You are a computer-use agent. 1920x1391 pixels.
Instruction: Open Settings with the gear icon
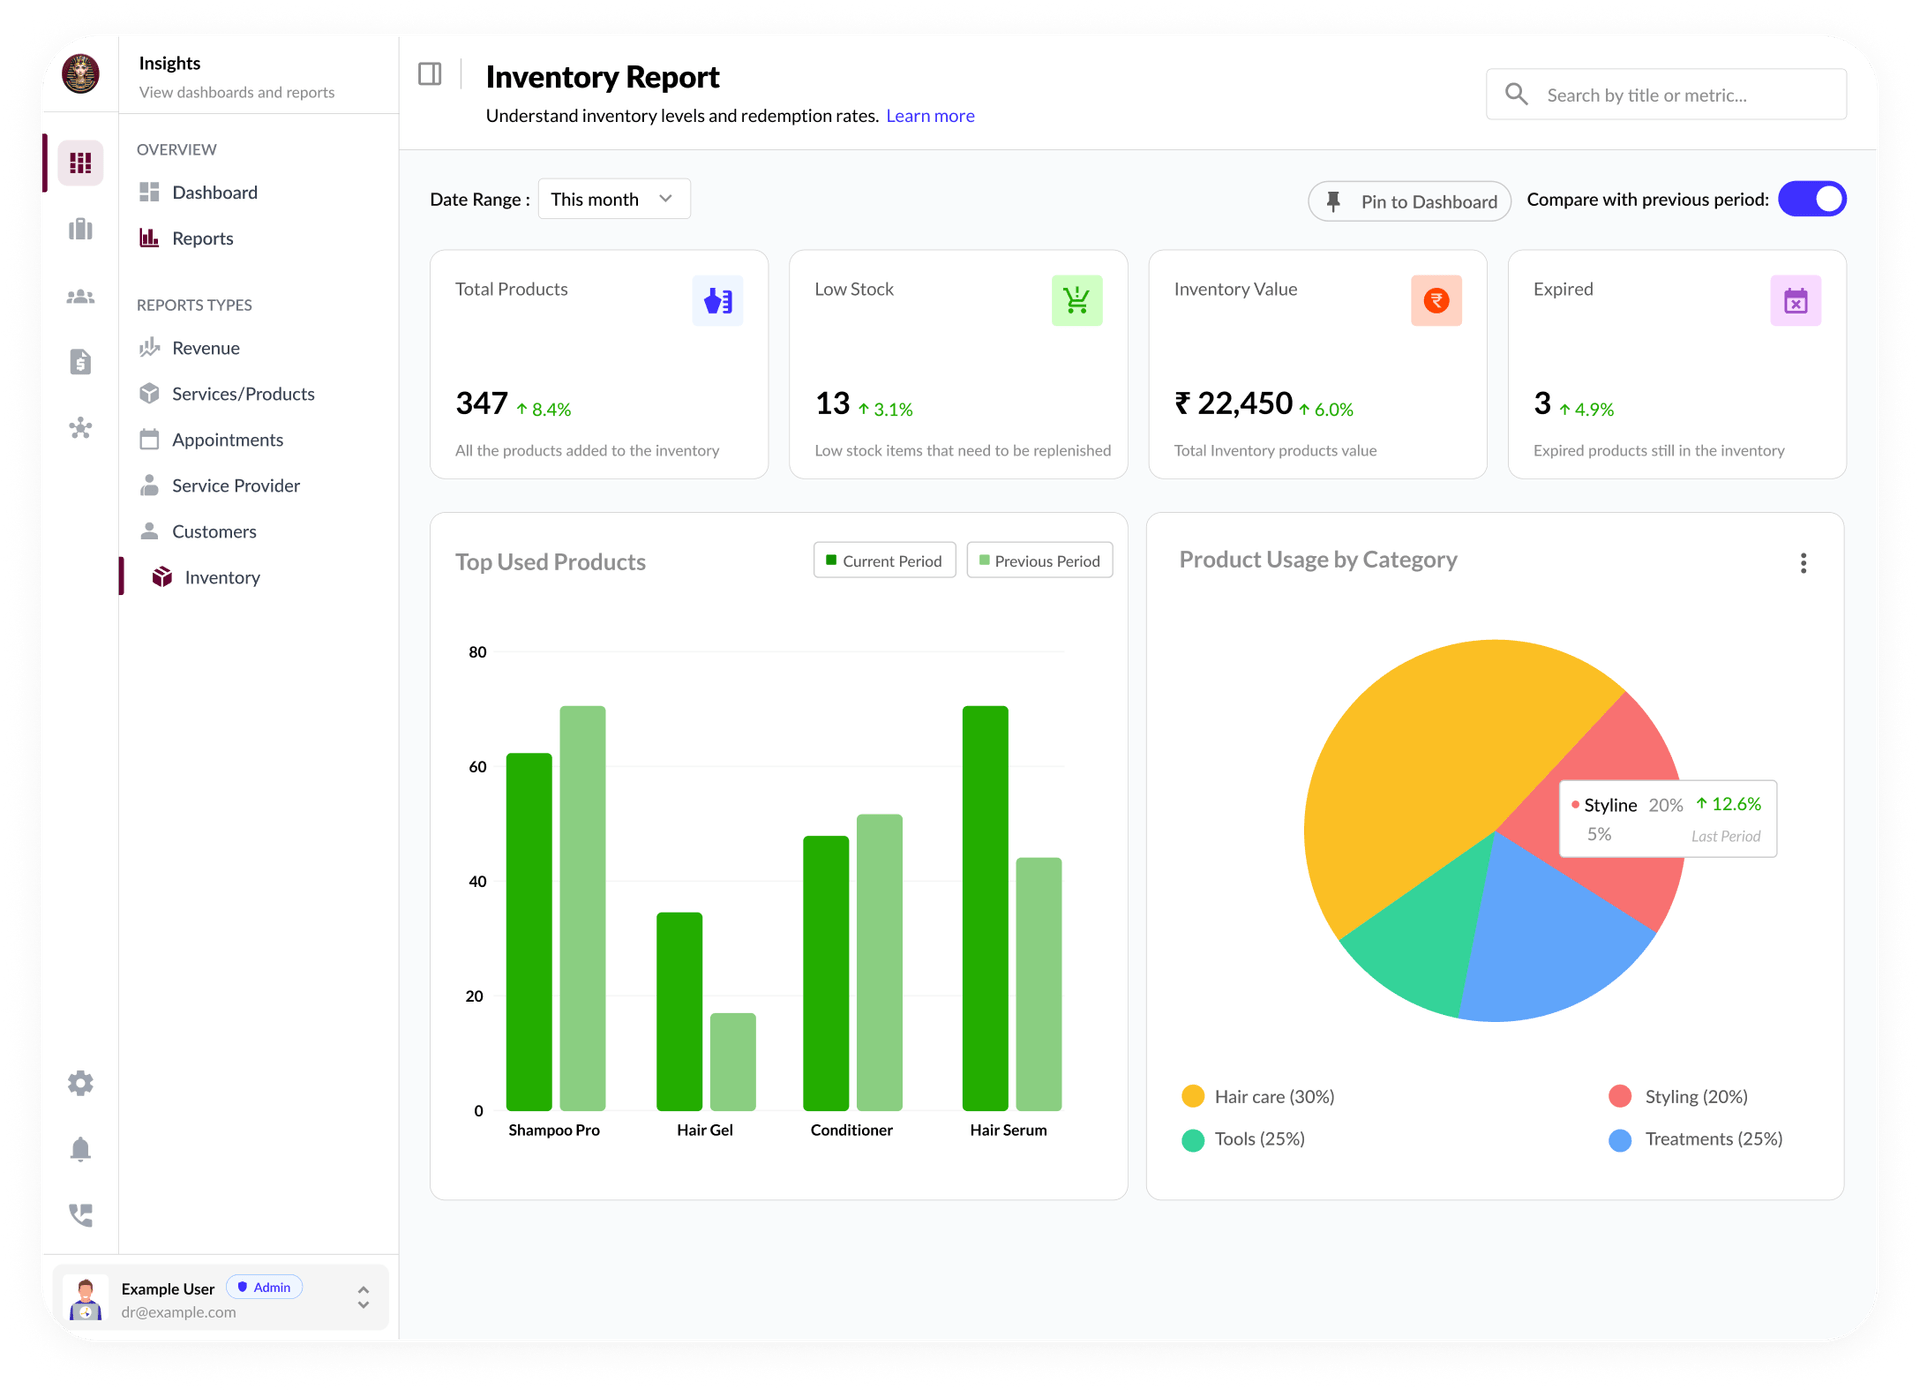80,1082
